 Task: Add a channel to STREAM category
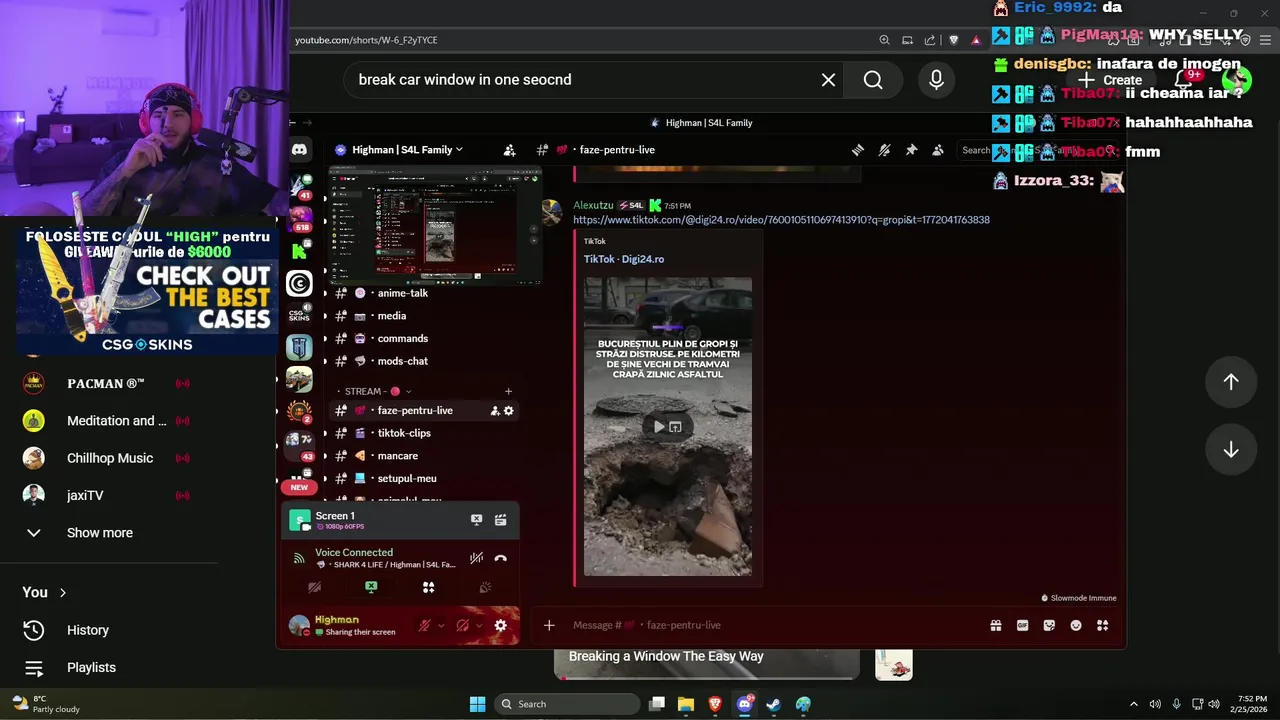(508, 391)
